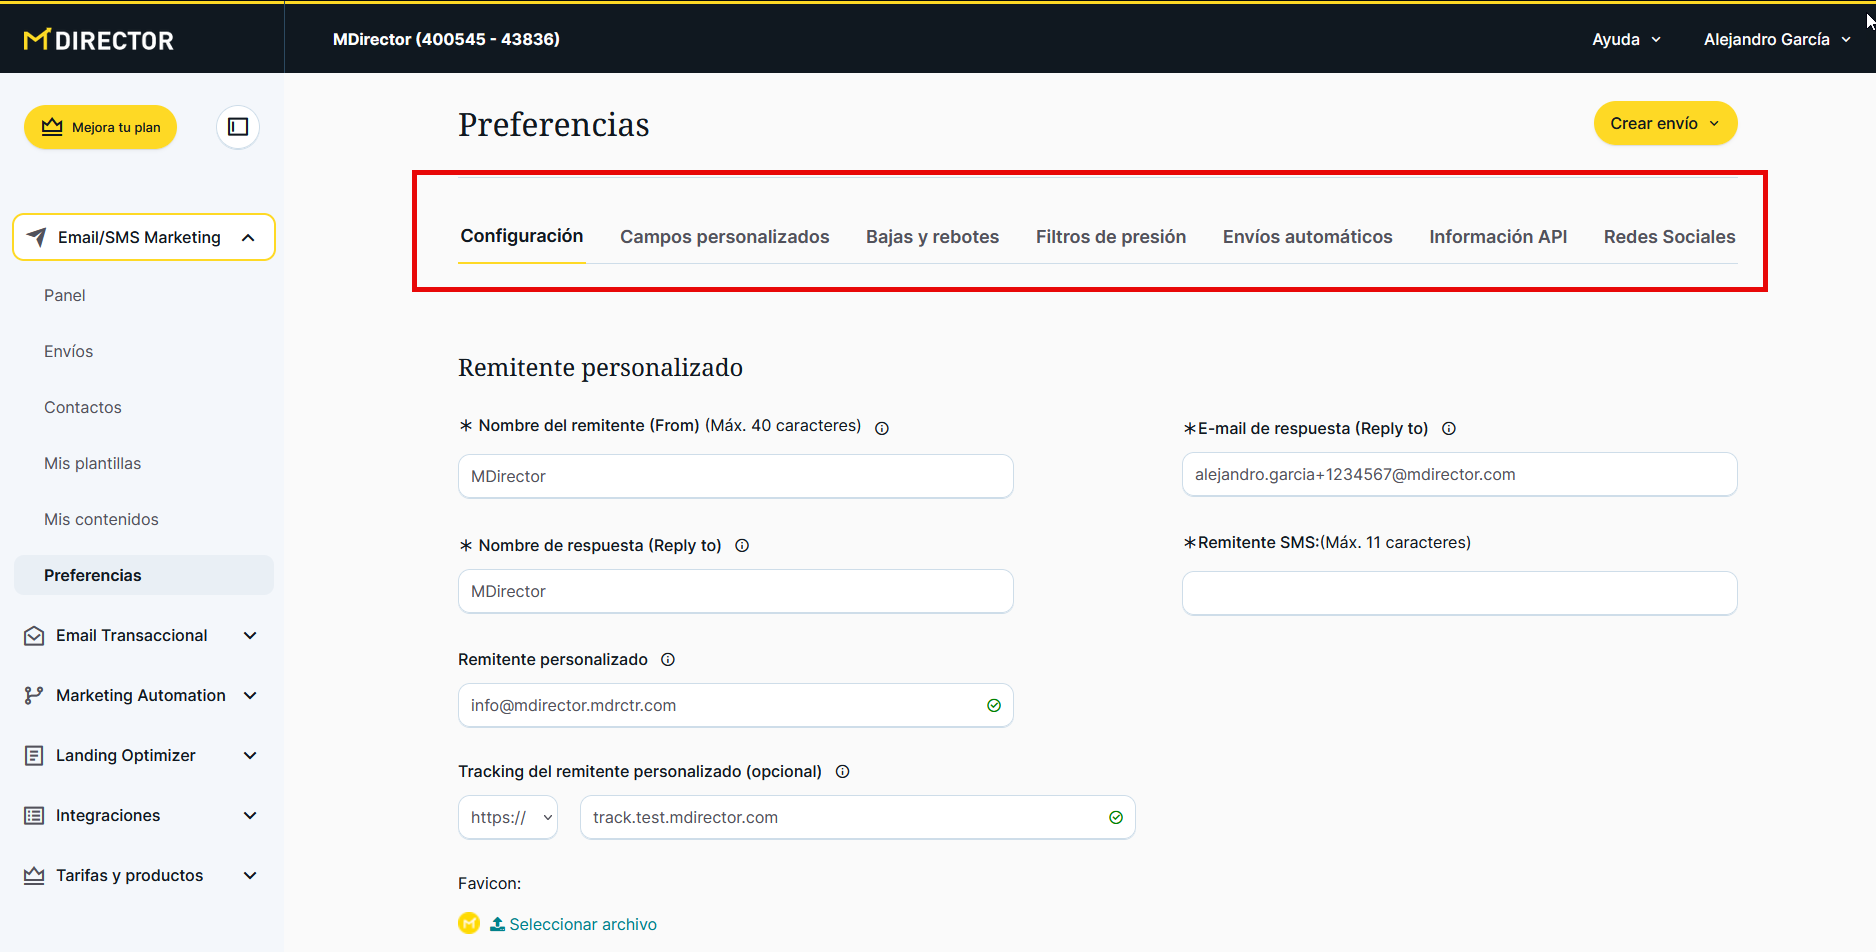Click the Mejora tu plan button

(x=101, y=127)
